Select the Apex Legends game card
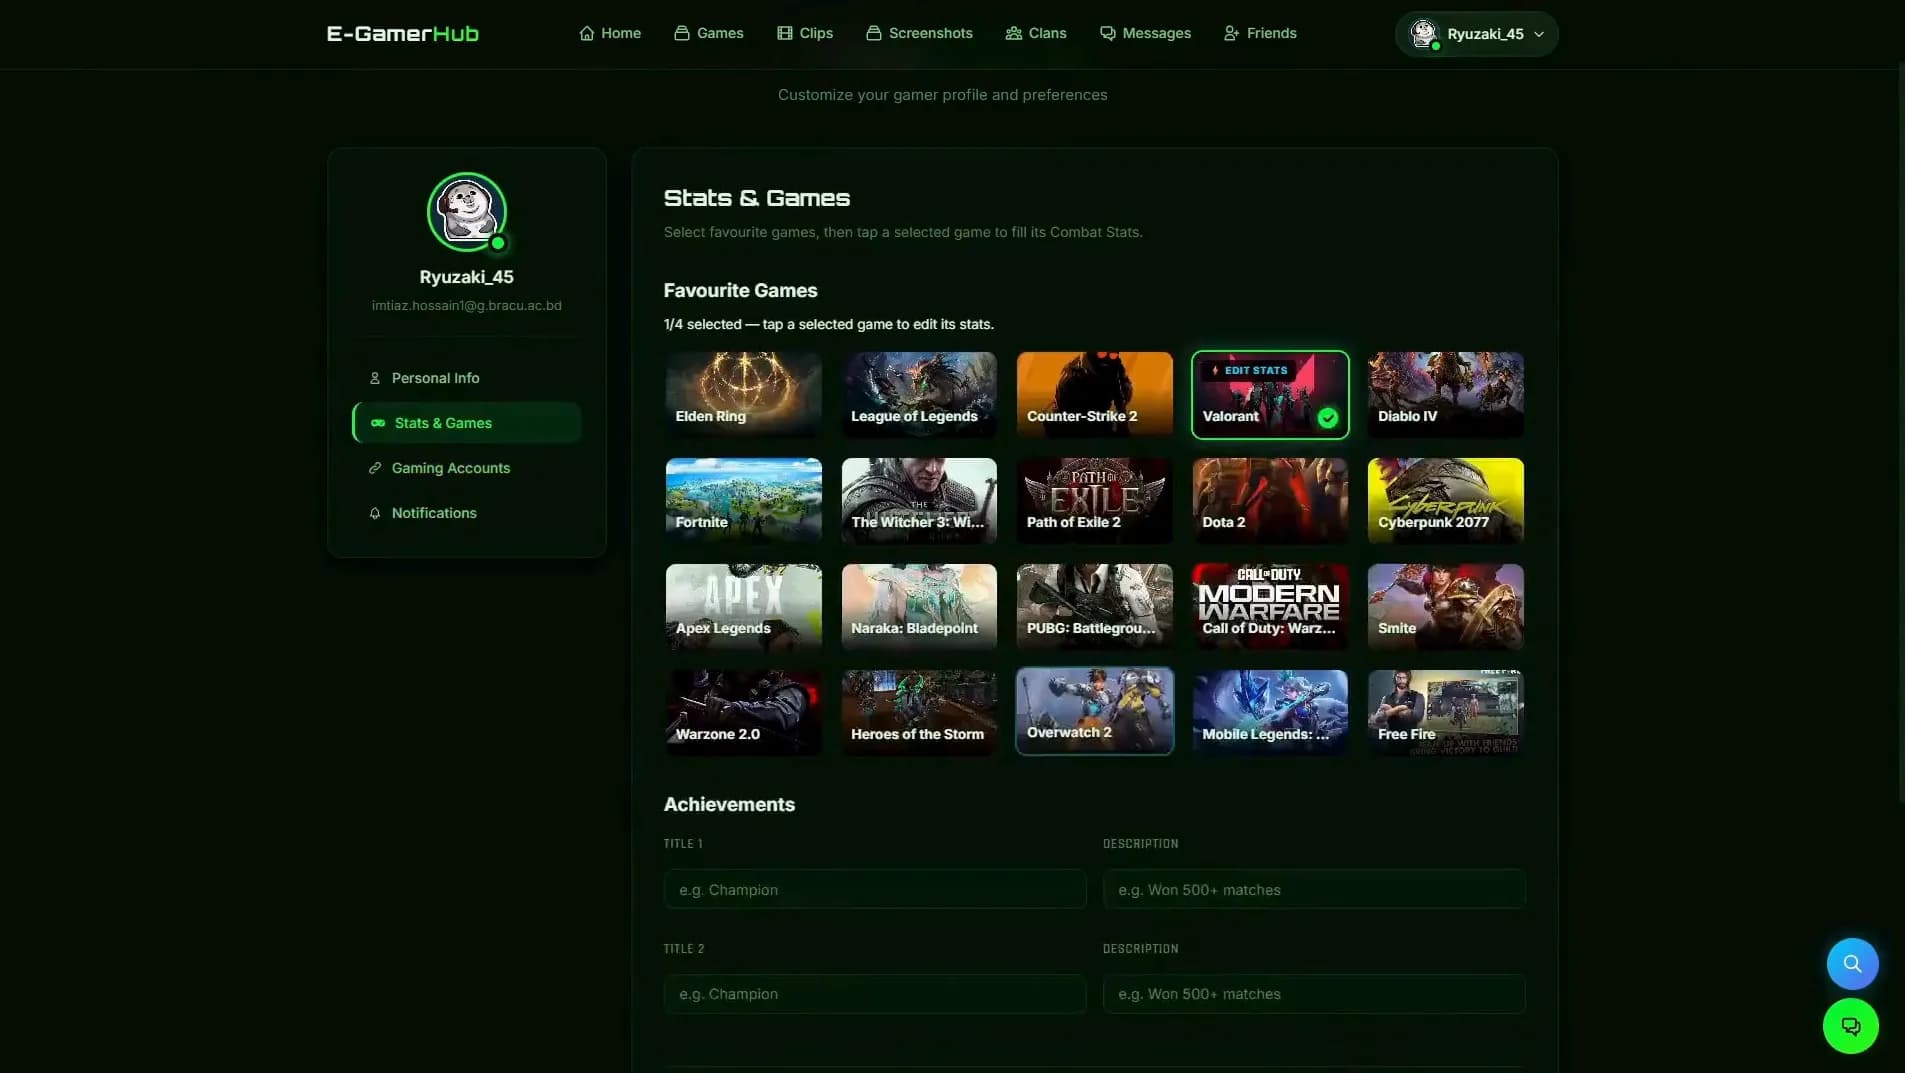 tap(743, 607)
